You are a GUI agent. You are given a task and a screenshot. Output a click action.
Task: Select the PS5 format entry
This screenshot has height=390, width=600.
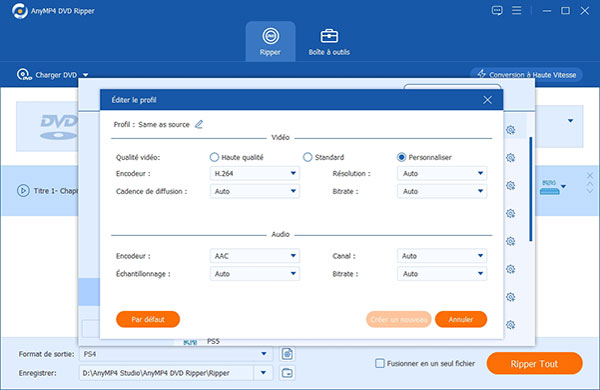click(x=213, y=341)
